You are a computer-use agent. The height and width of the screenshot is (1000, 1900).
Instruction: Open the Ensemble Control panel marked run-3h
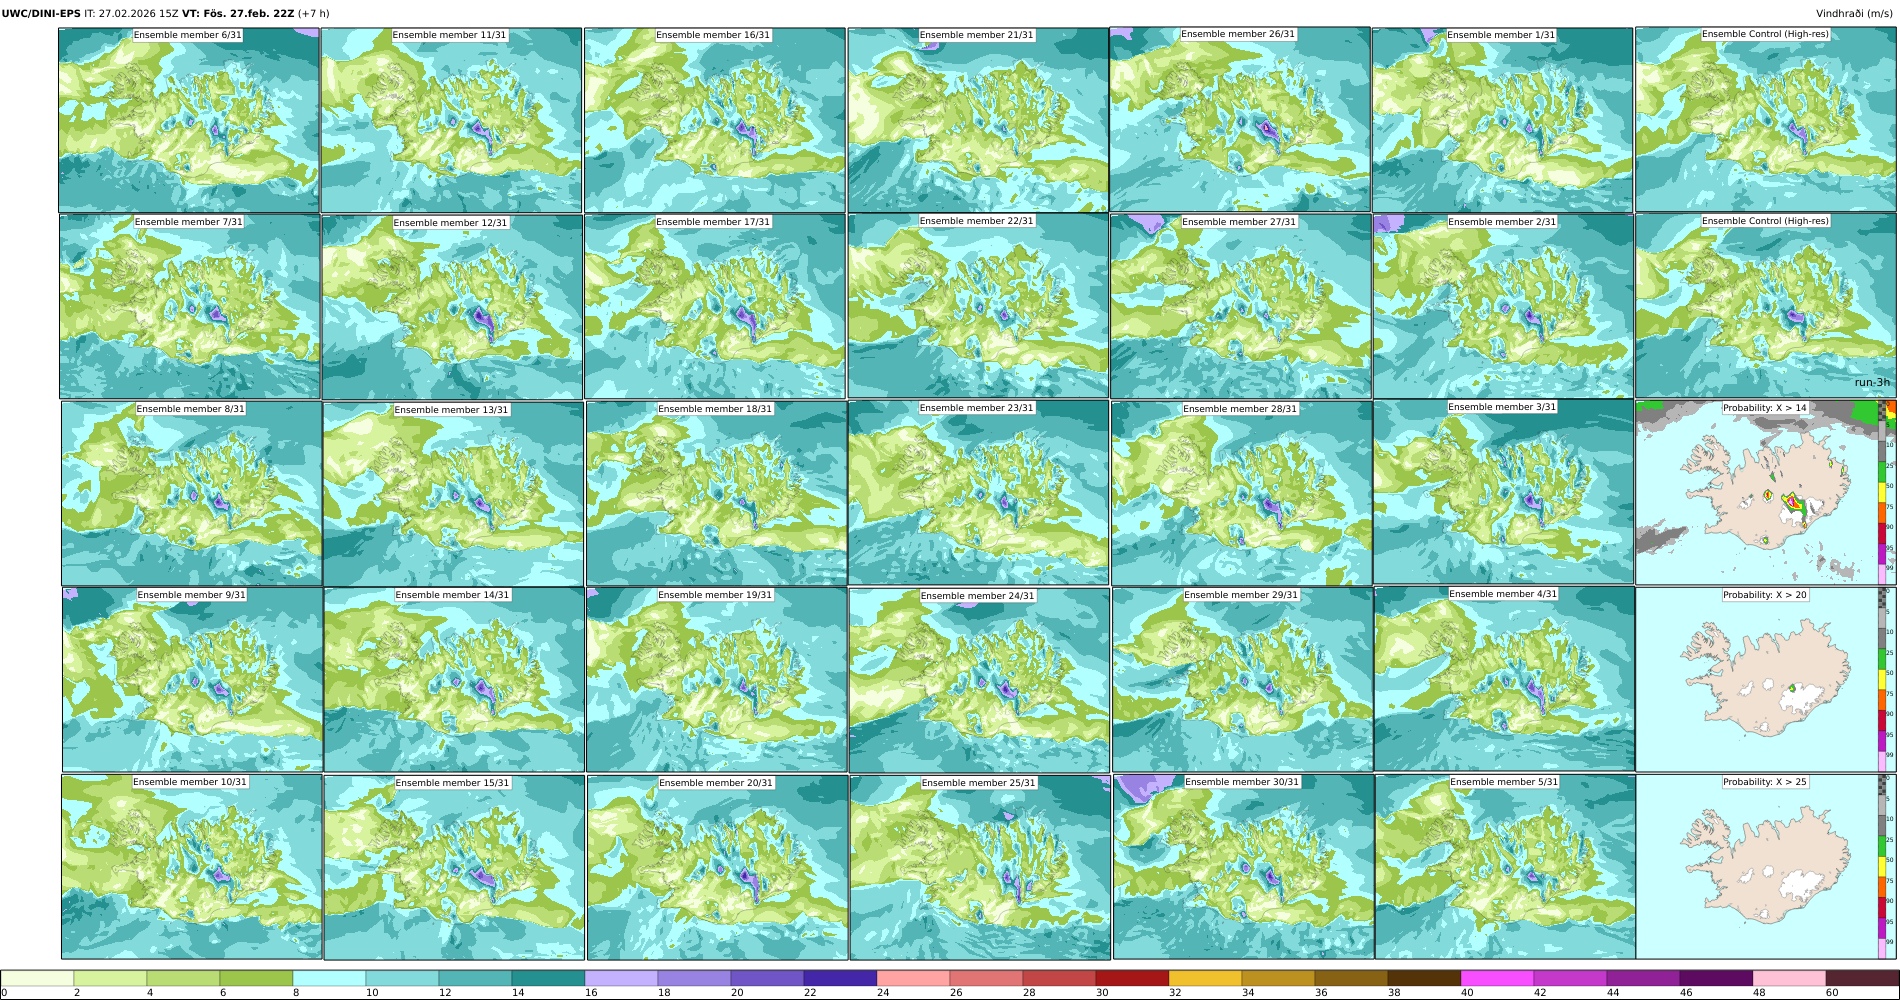(x=1766, y=305)
